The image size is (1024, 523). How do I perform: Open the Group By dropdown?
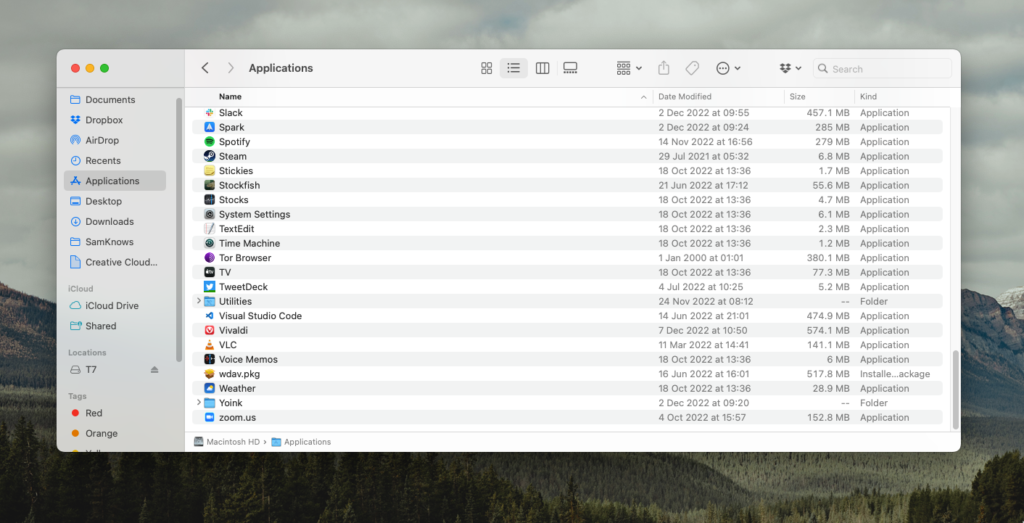pyautogui.click(x=629, y=69)
